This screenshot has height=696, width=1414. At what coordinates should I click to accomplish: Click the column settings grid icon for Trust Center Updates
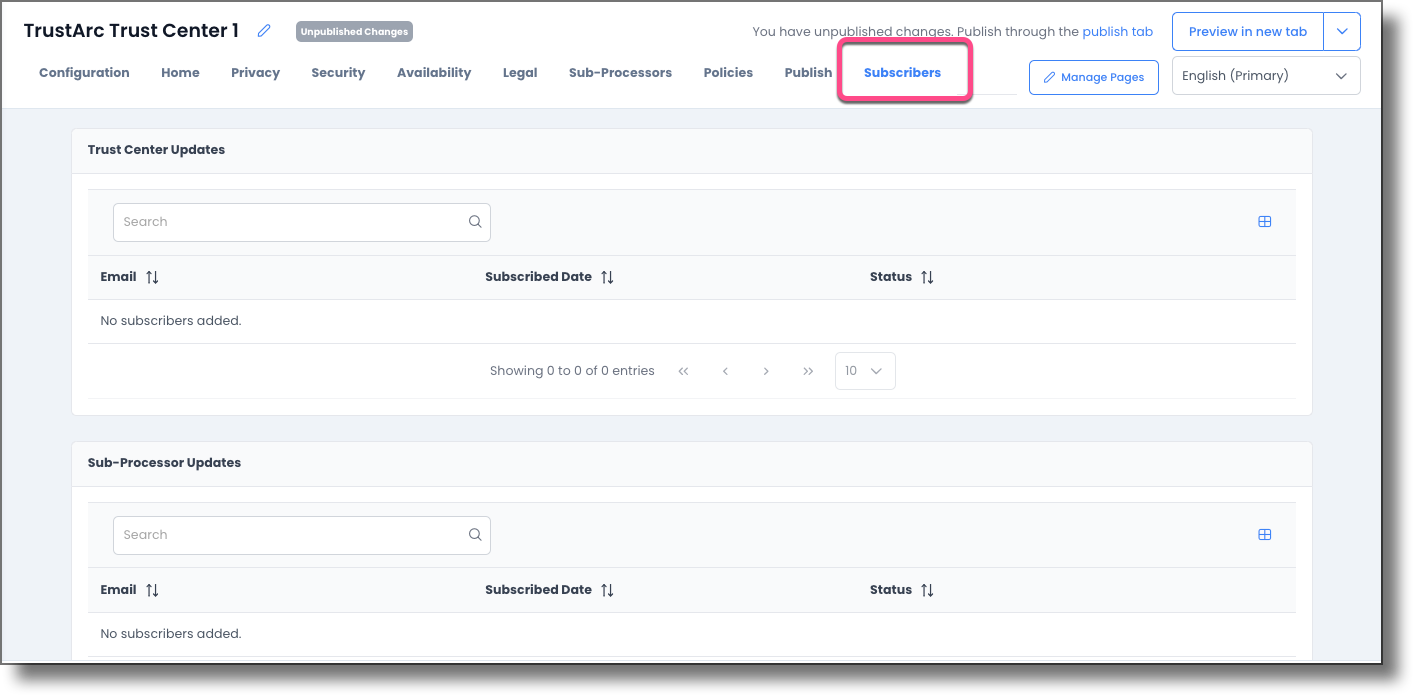pyautogui.click(x=1264, y=221)
